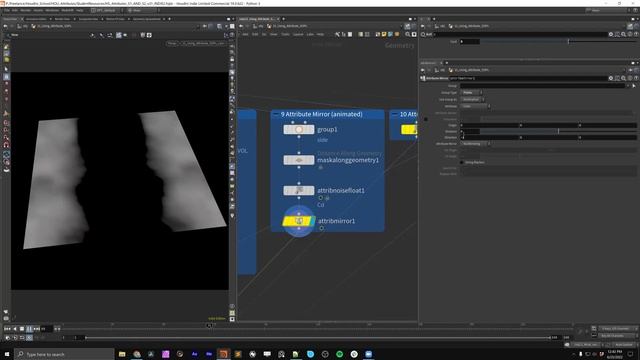This screenshot has height=360, width=640.
Task: Open the Attributes dropdown set to Color
Action: (476, 106)
